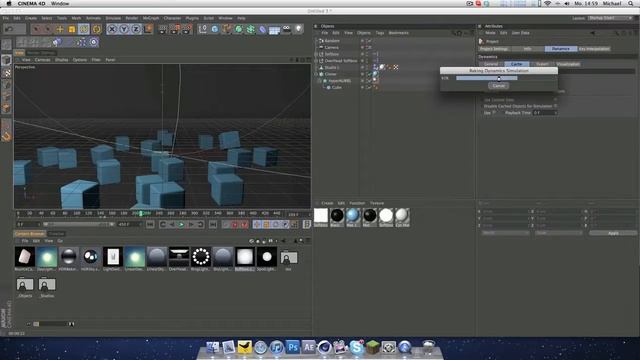Open the MoGraph menu

click(151, 18)
